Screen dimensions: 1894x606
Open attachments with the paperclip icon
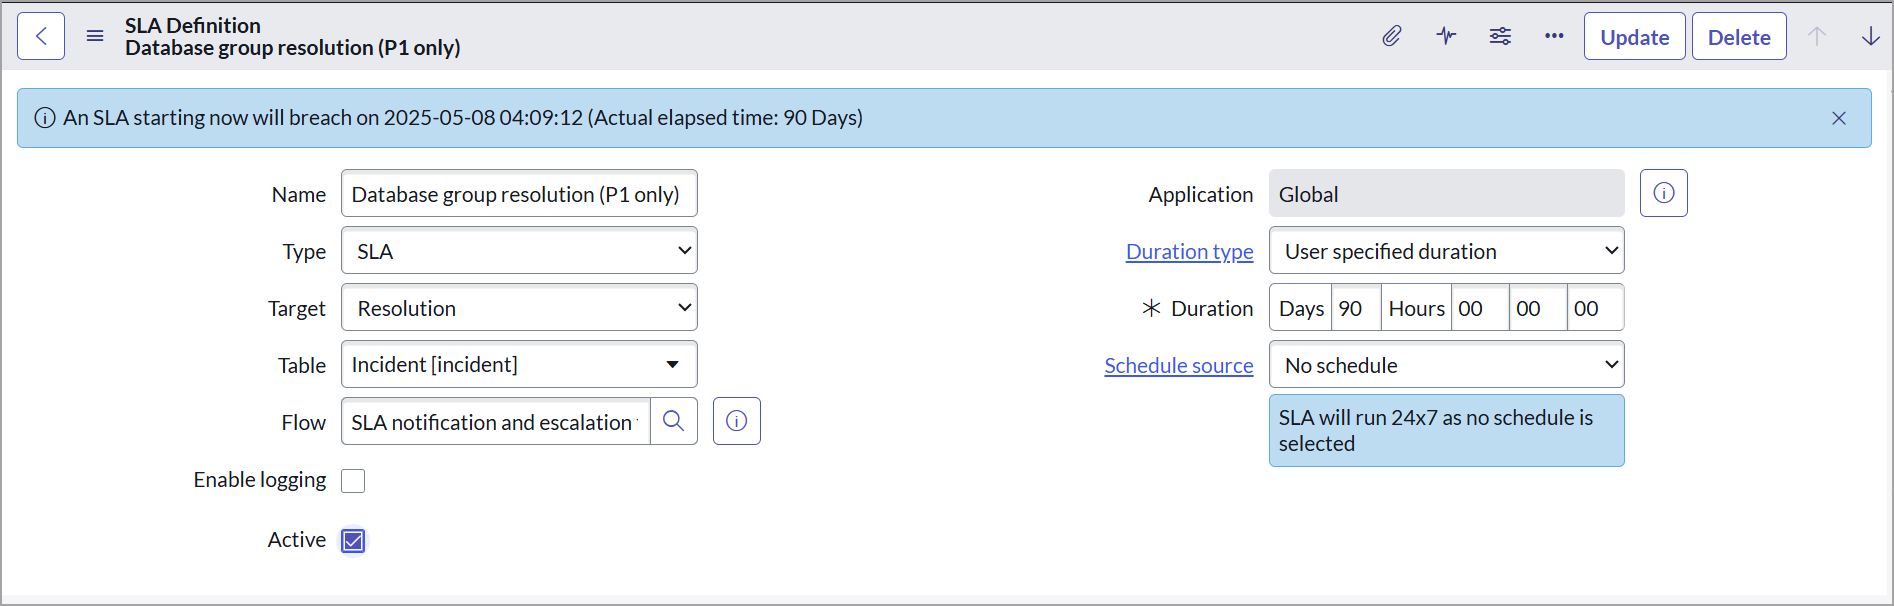pos(1392,36)
